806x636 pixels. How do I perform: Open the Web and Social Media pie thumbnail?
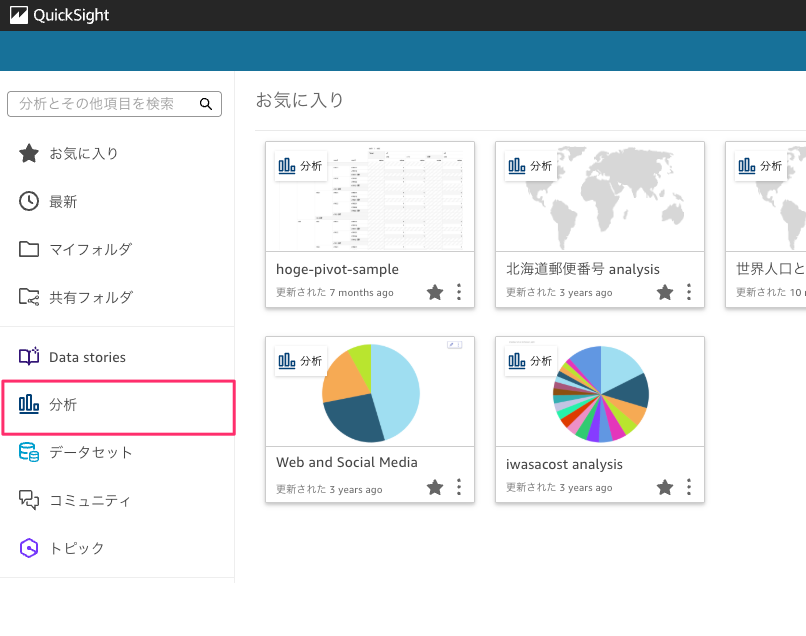370,392
